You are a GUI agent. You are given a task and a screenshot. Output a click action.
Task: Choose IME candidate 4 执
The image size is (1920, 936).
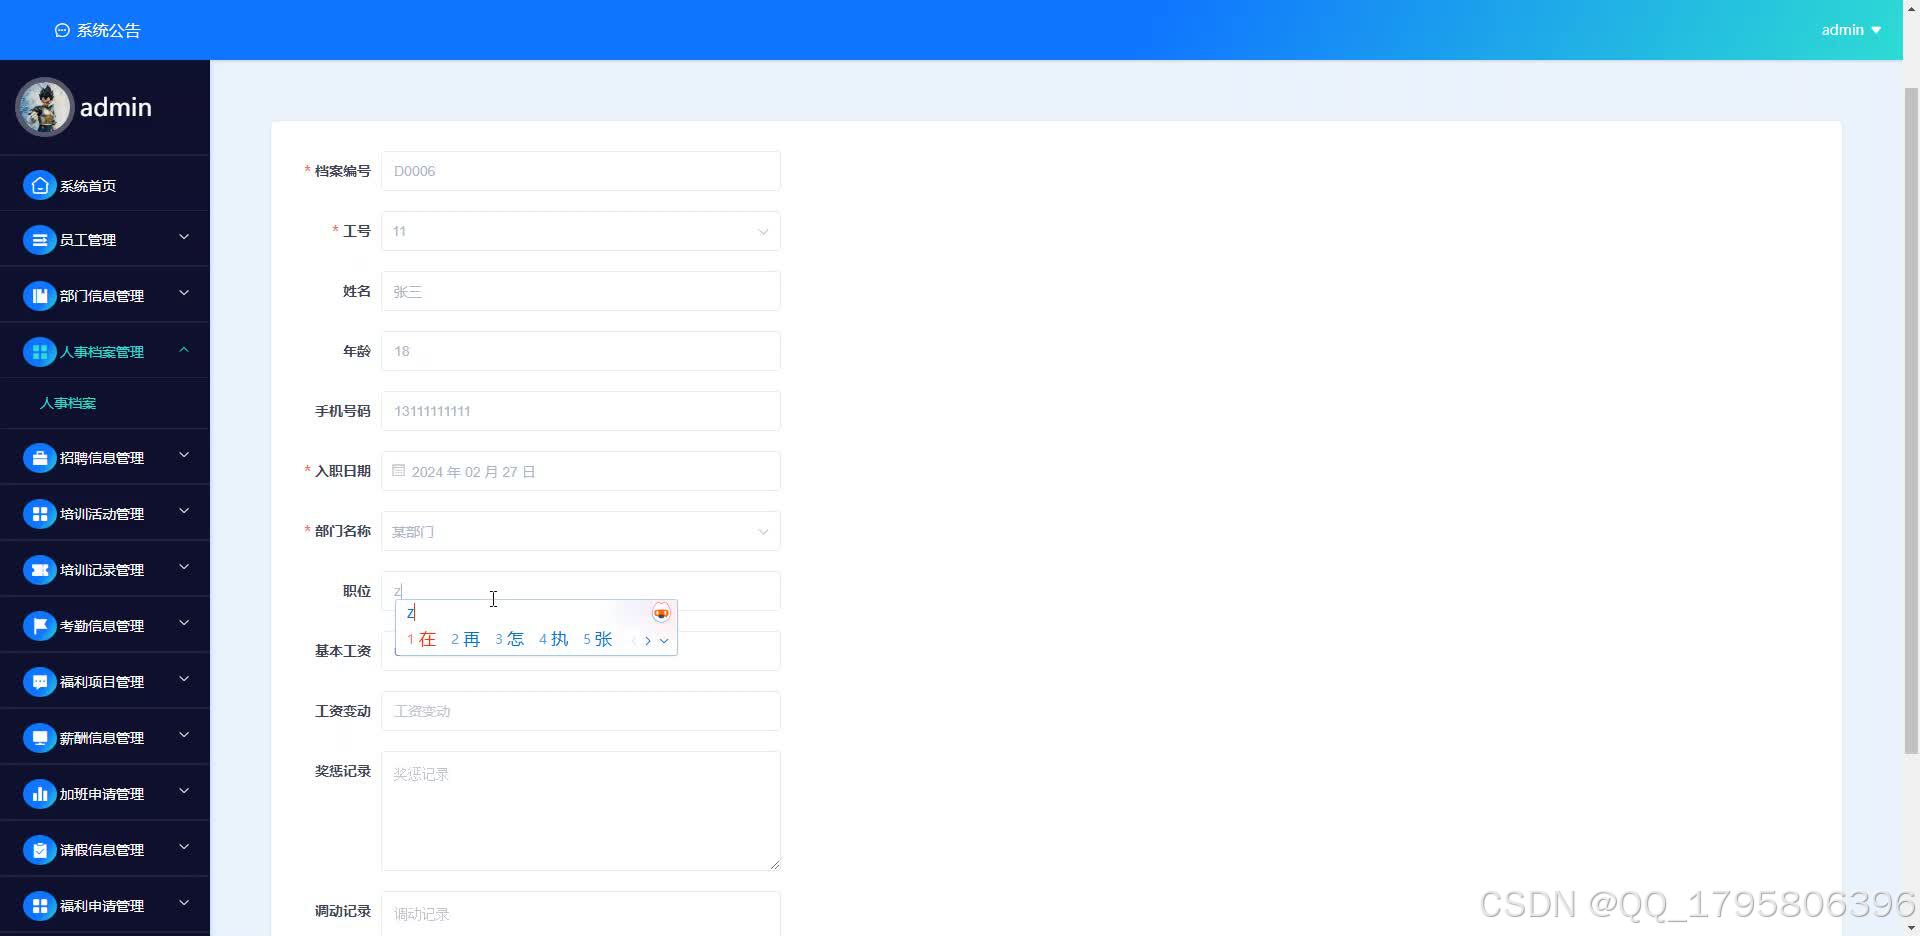554,639
